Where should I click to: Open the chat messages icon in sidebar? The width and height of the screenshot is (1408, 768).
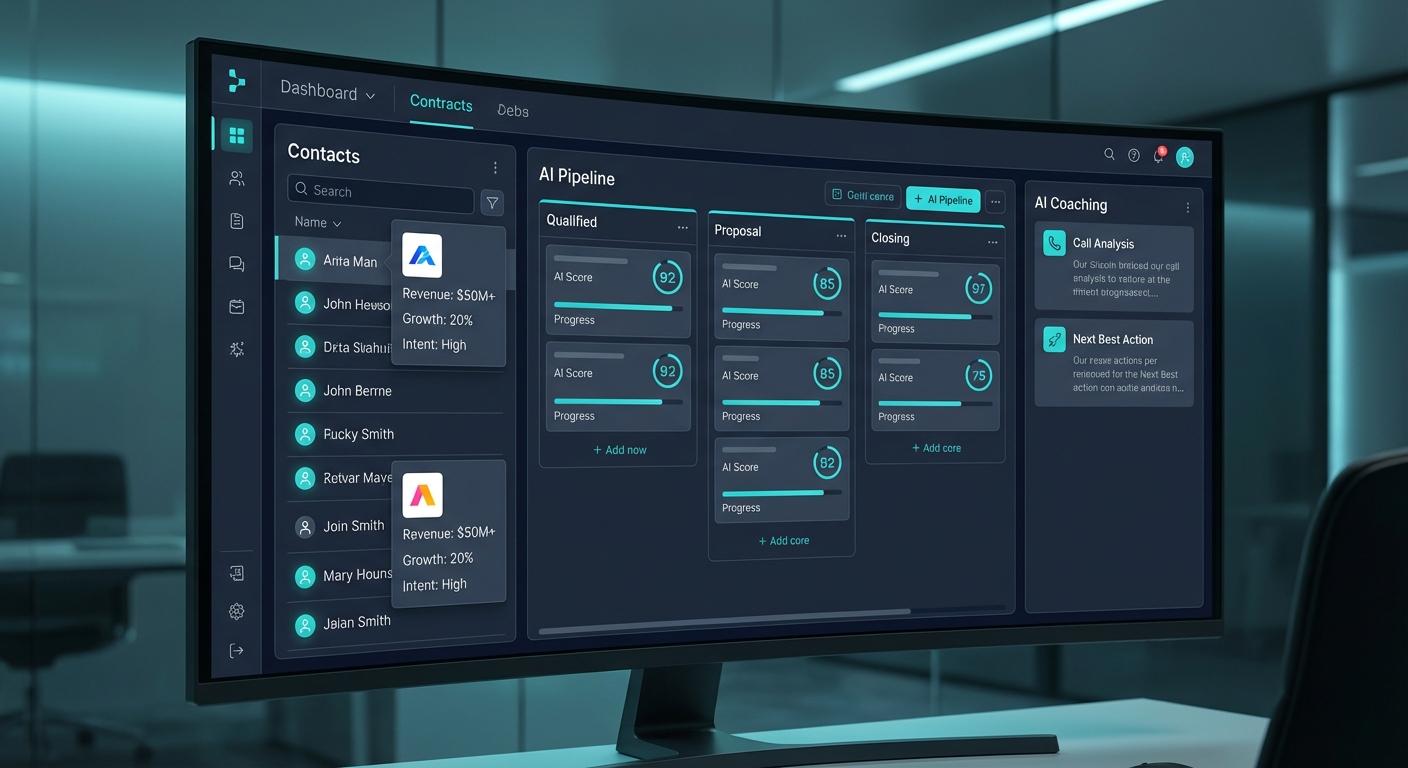(236, 263)
